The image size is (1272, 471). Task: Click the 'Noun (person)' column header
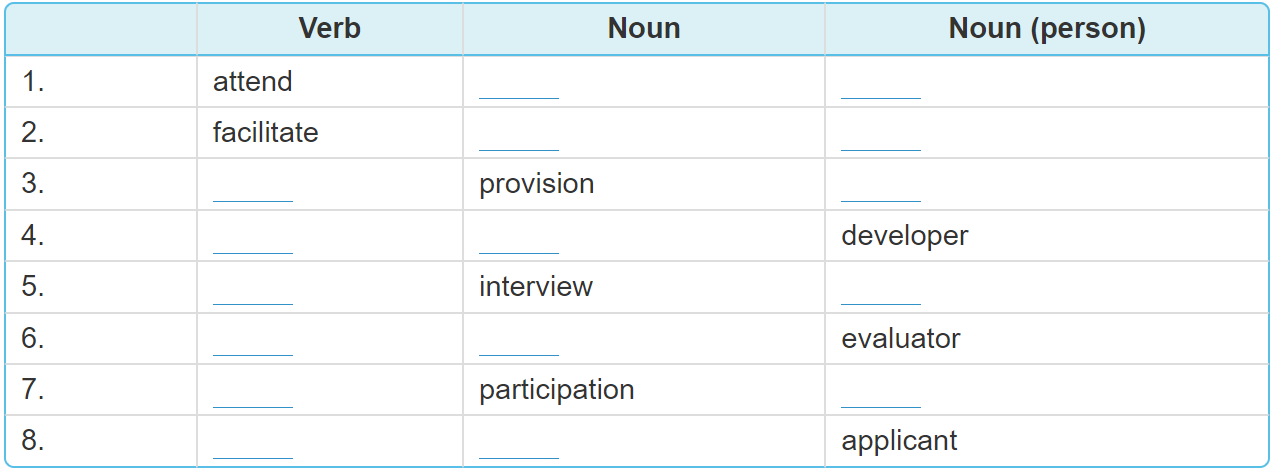click(x=1046, y=29)
